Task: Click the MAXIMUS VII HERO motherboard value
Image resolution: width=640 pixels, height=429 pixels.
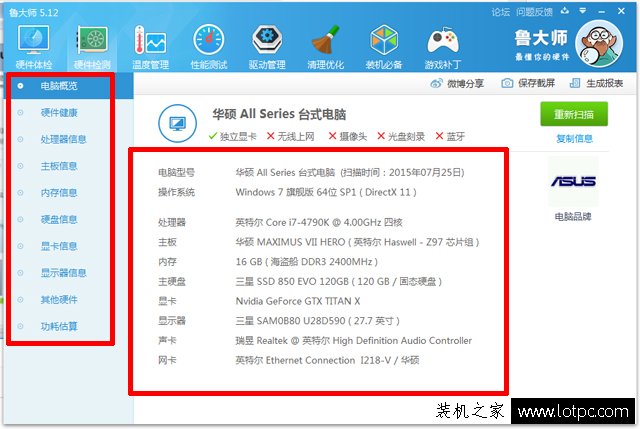Action: (x=357, y=242)
